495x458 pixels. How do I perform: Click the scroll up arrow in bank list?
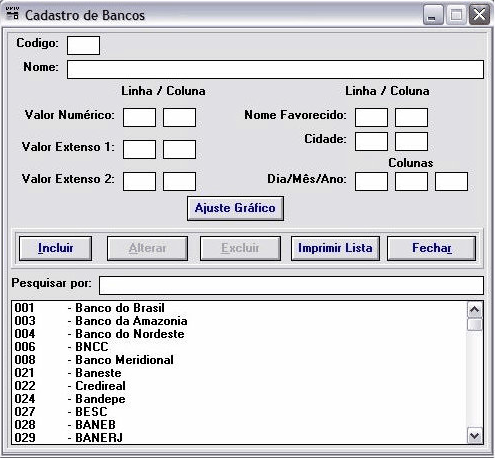click(474, 310)
